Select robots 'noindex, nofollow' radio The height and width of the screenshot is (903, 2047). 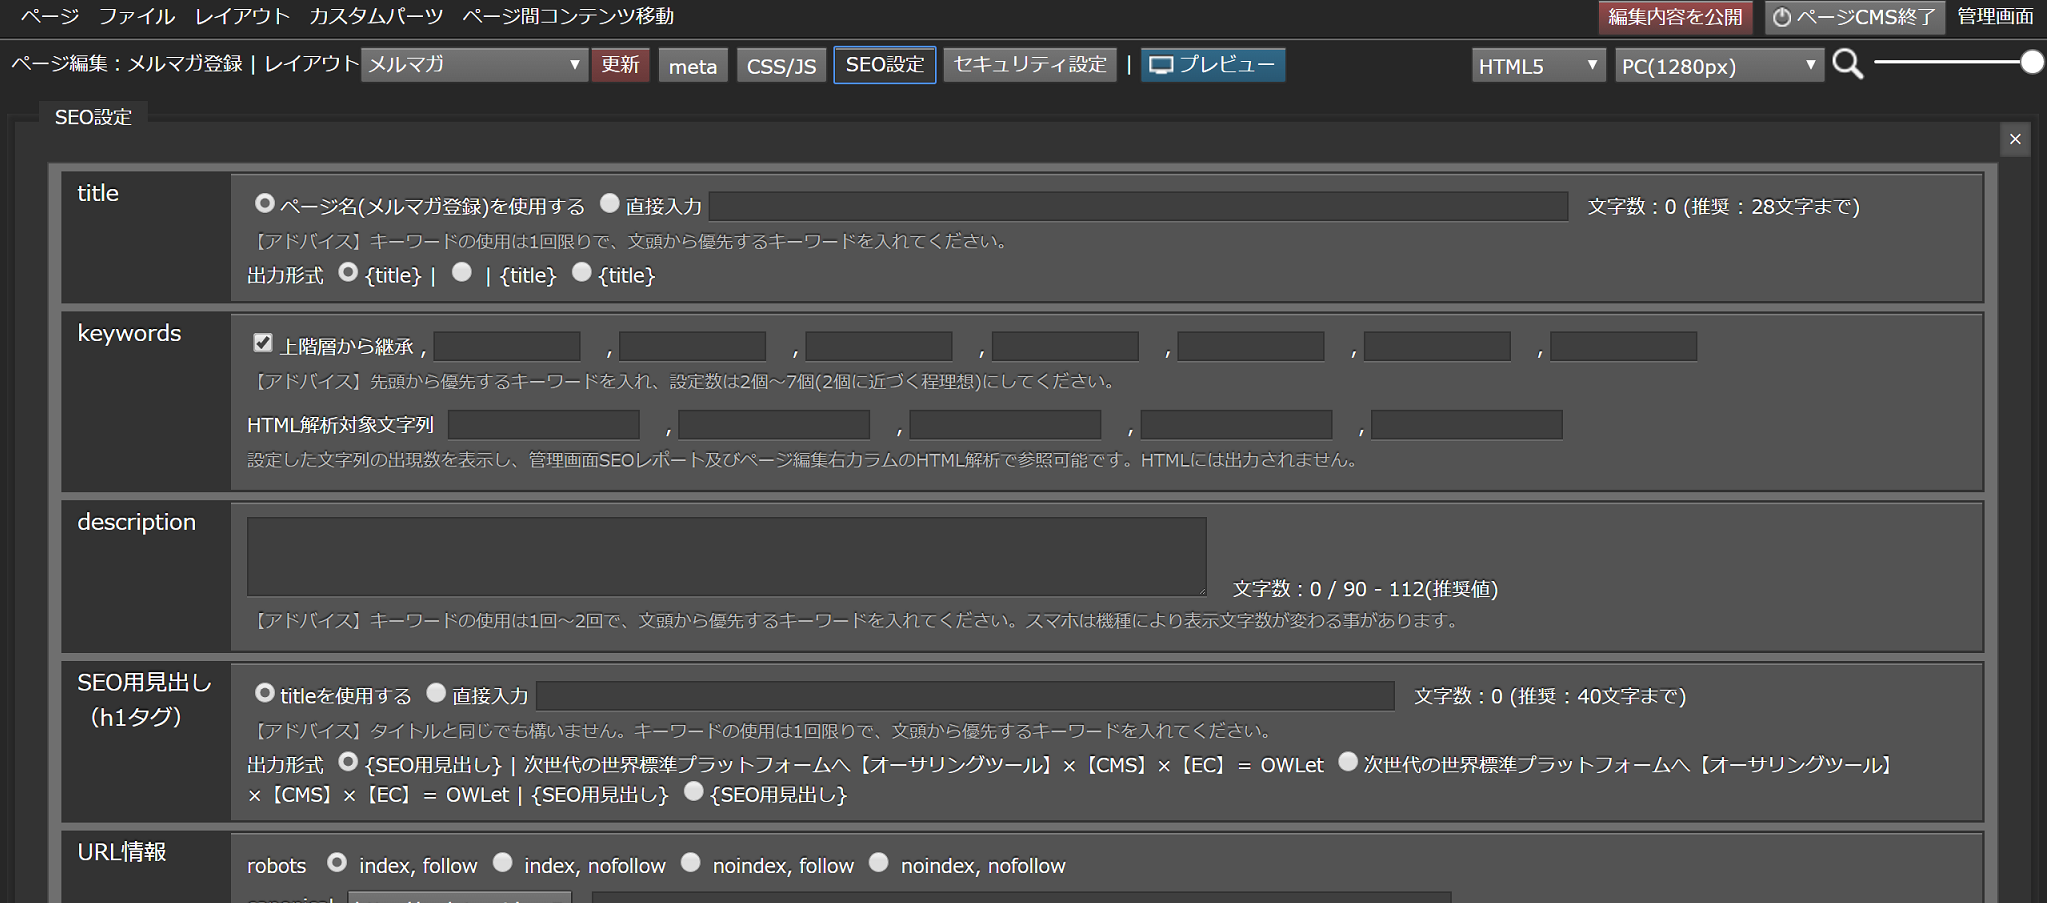point(879,862)
